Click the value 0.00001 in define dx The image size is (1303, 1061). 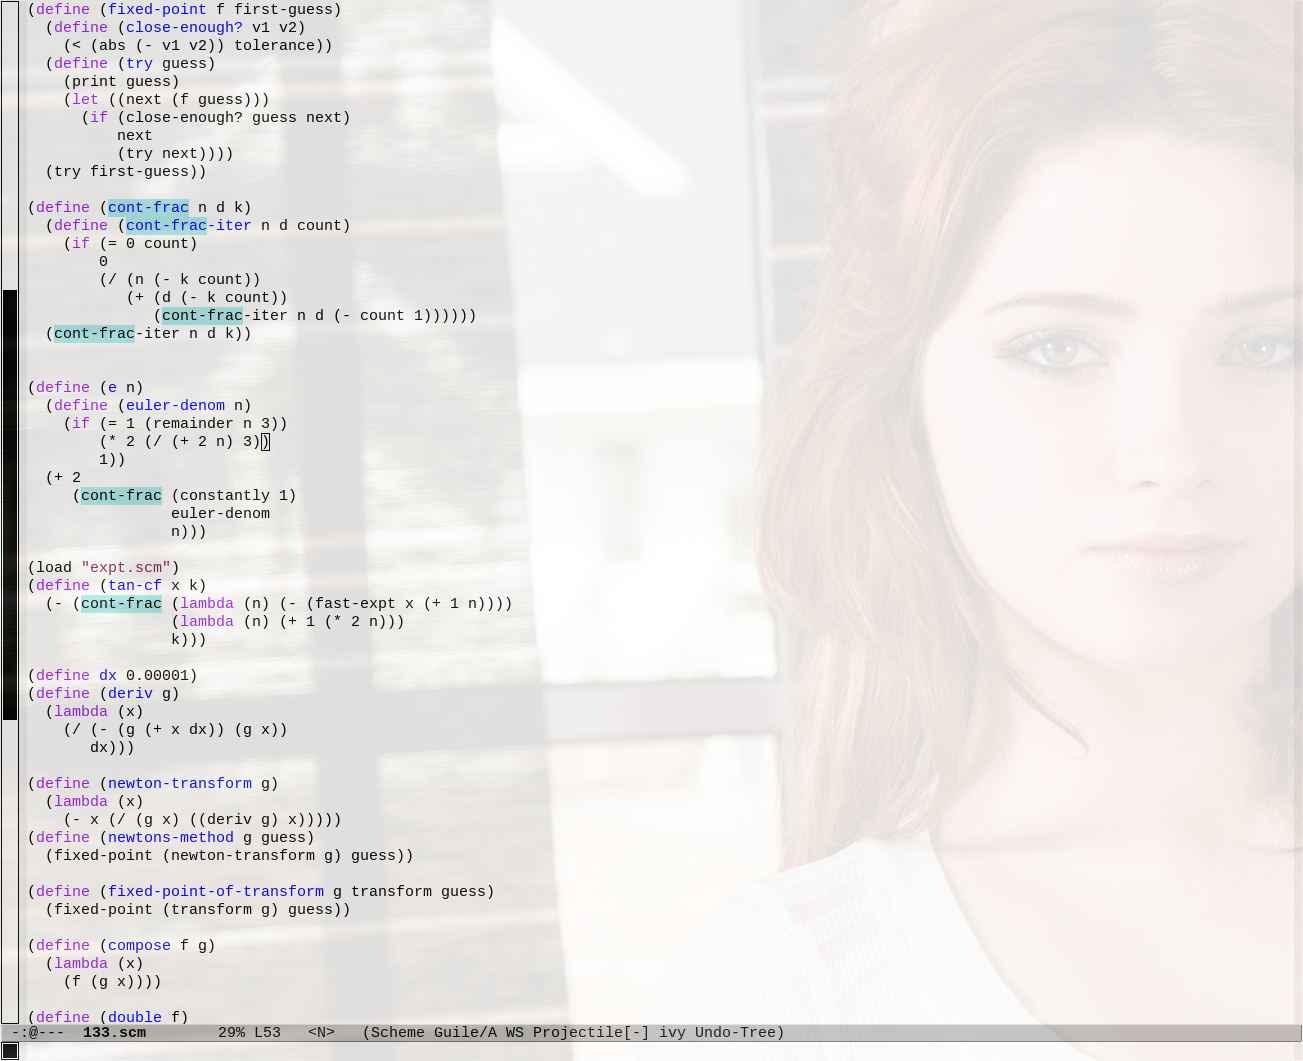pos(157,675)
